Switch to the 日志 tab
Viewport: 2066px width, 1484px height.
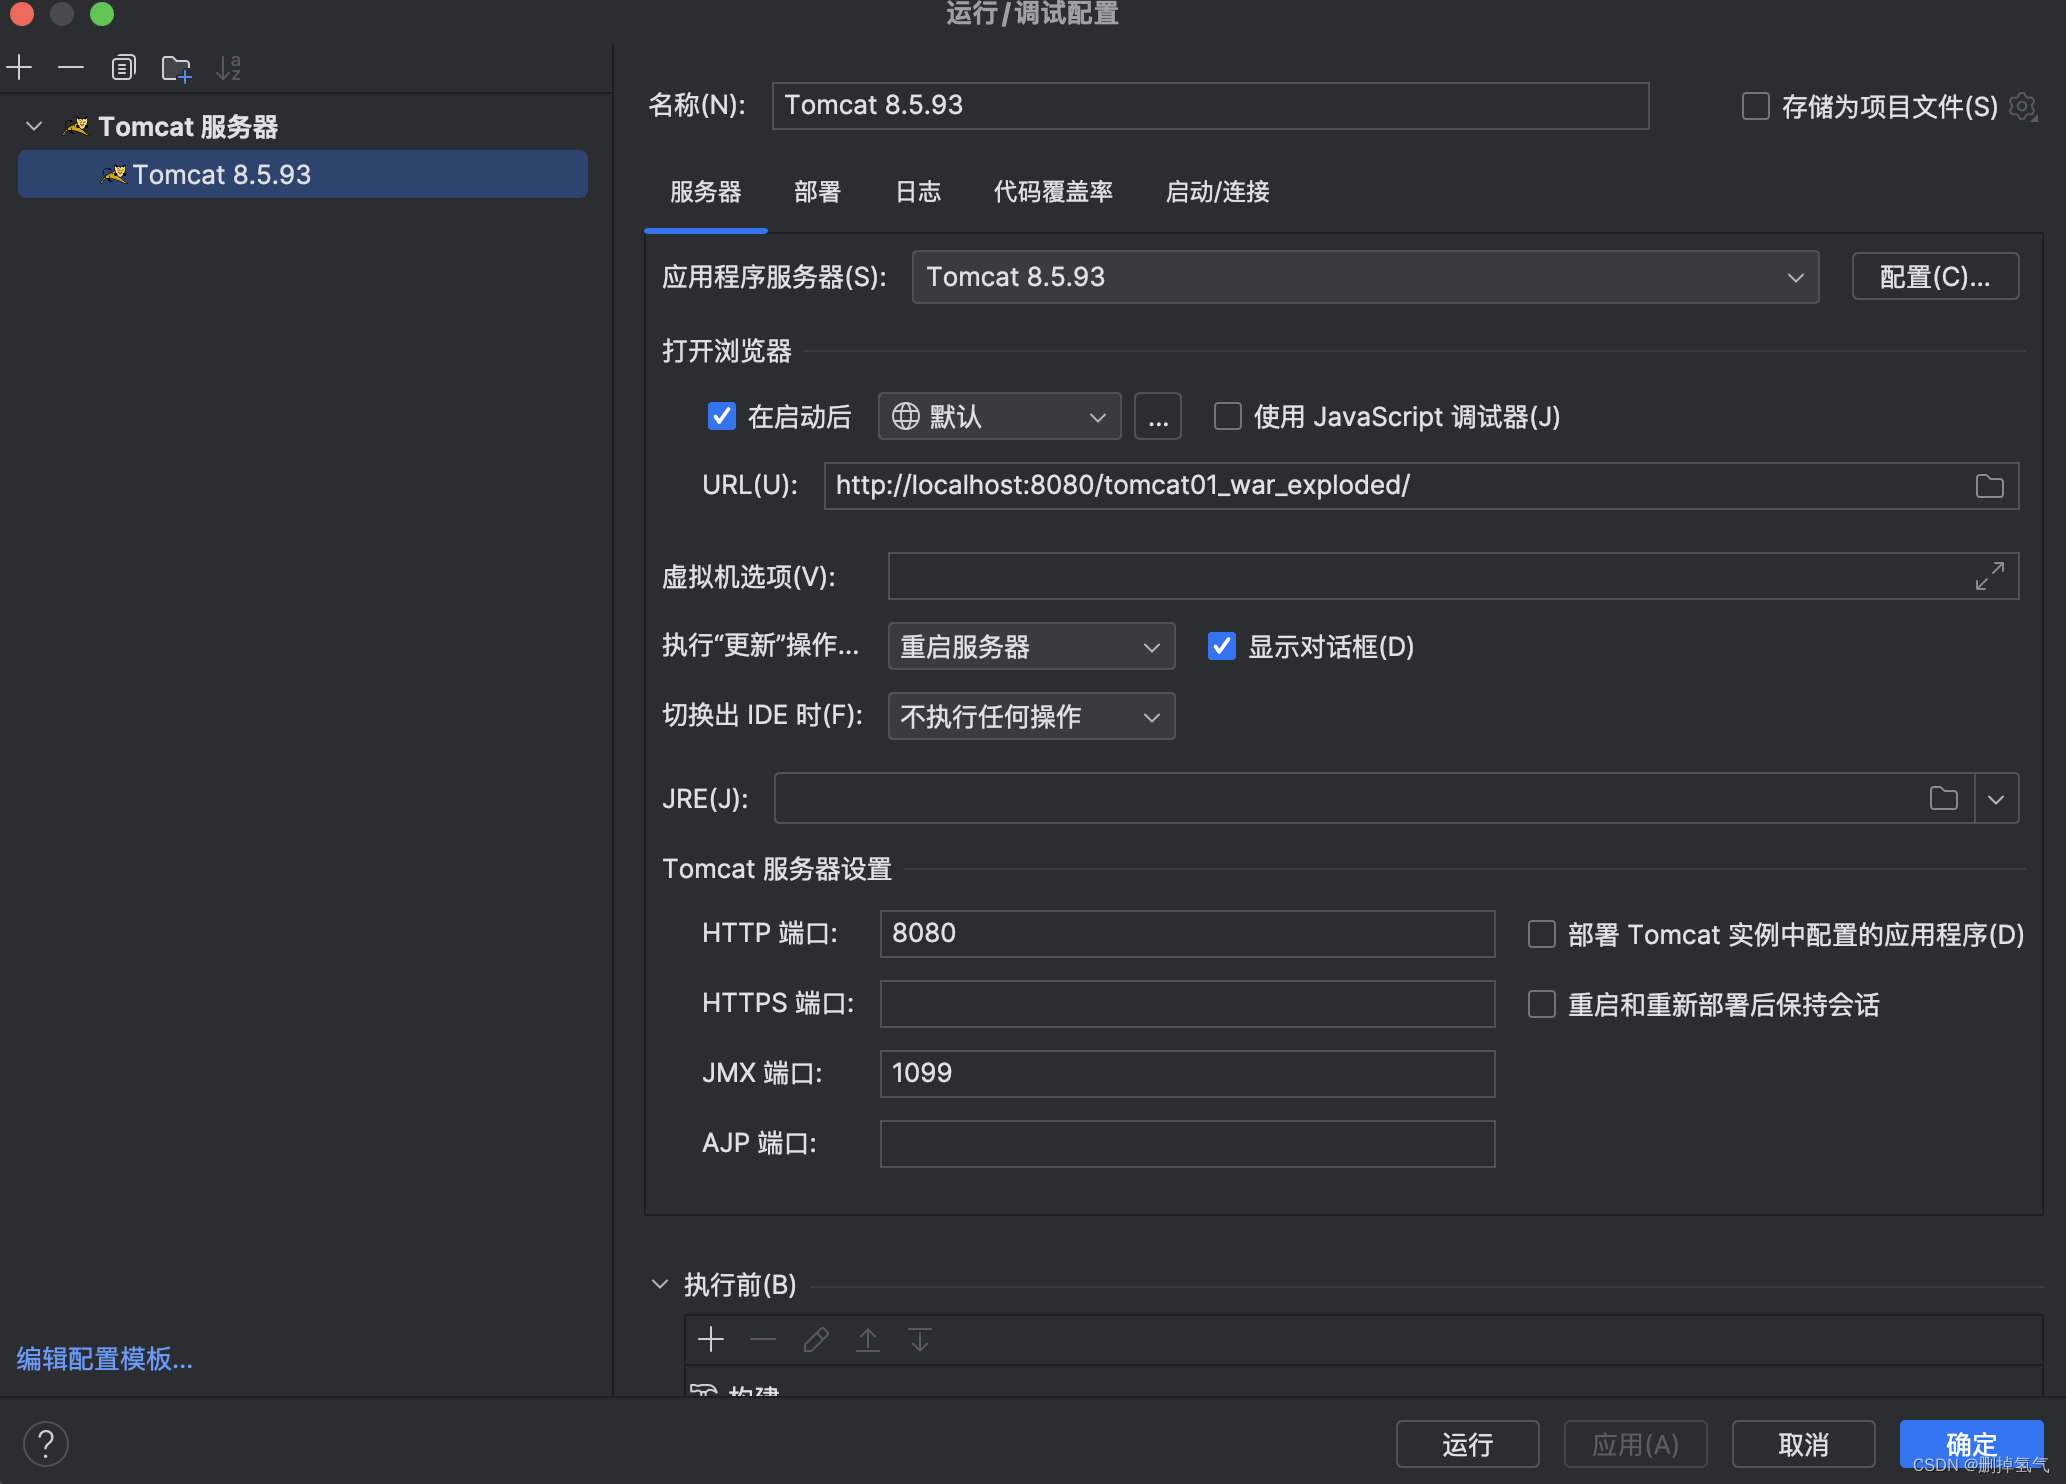click(x=918, y=192)
